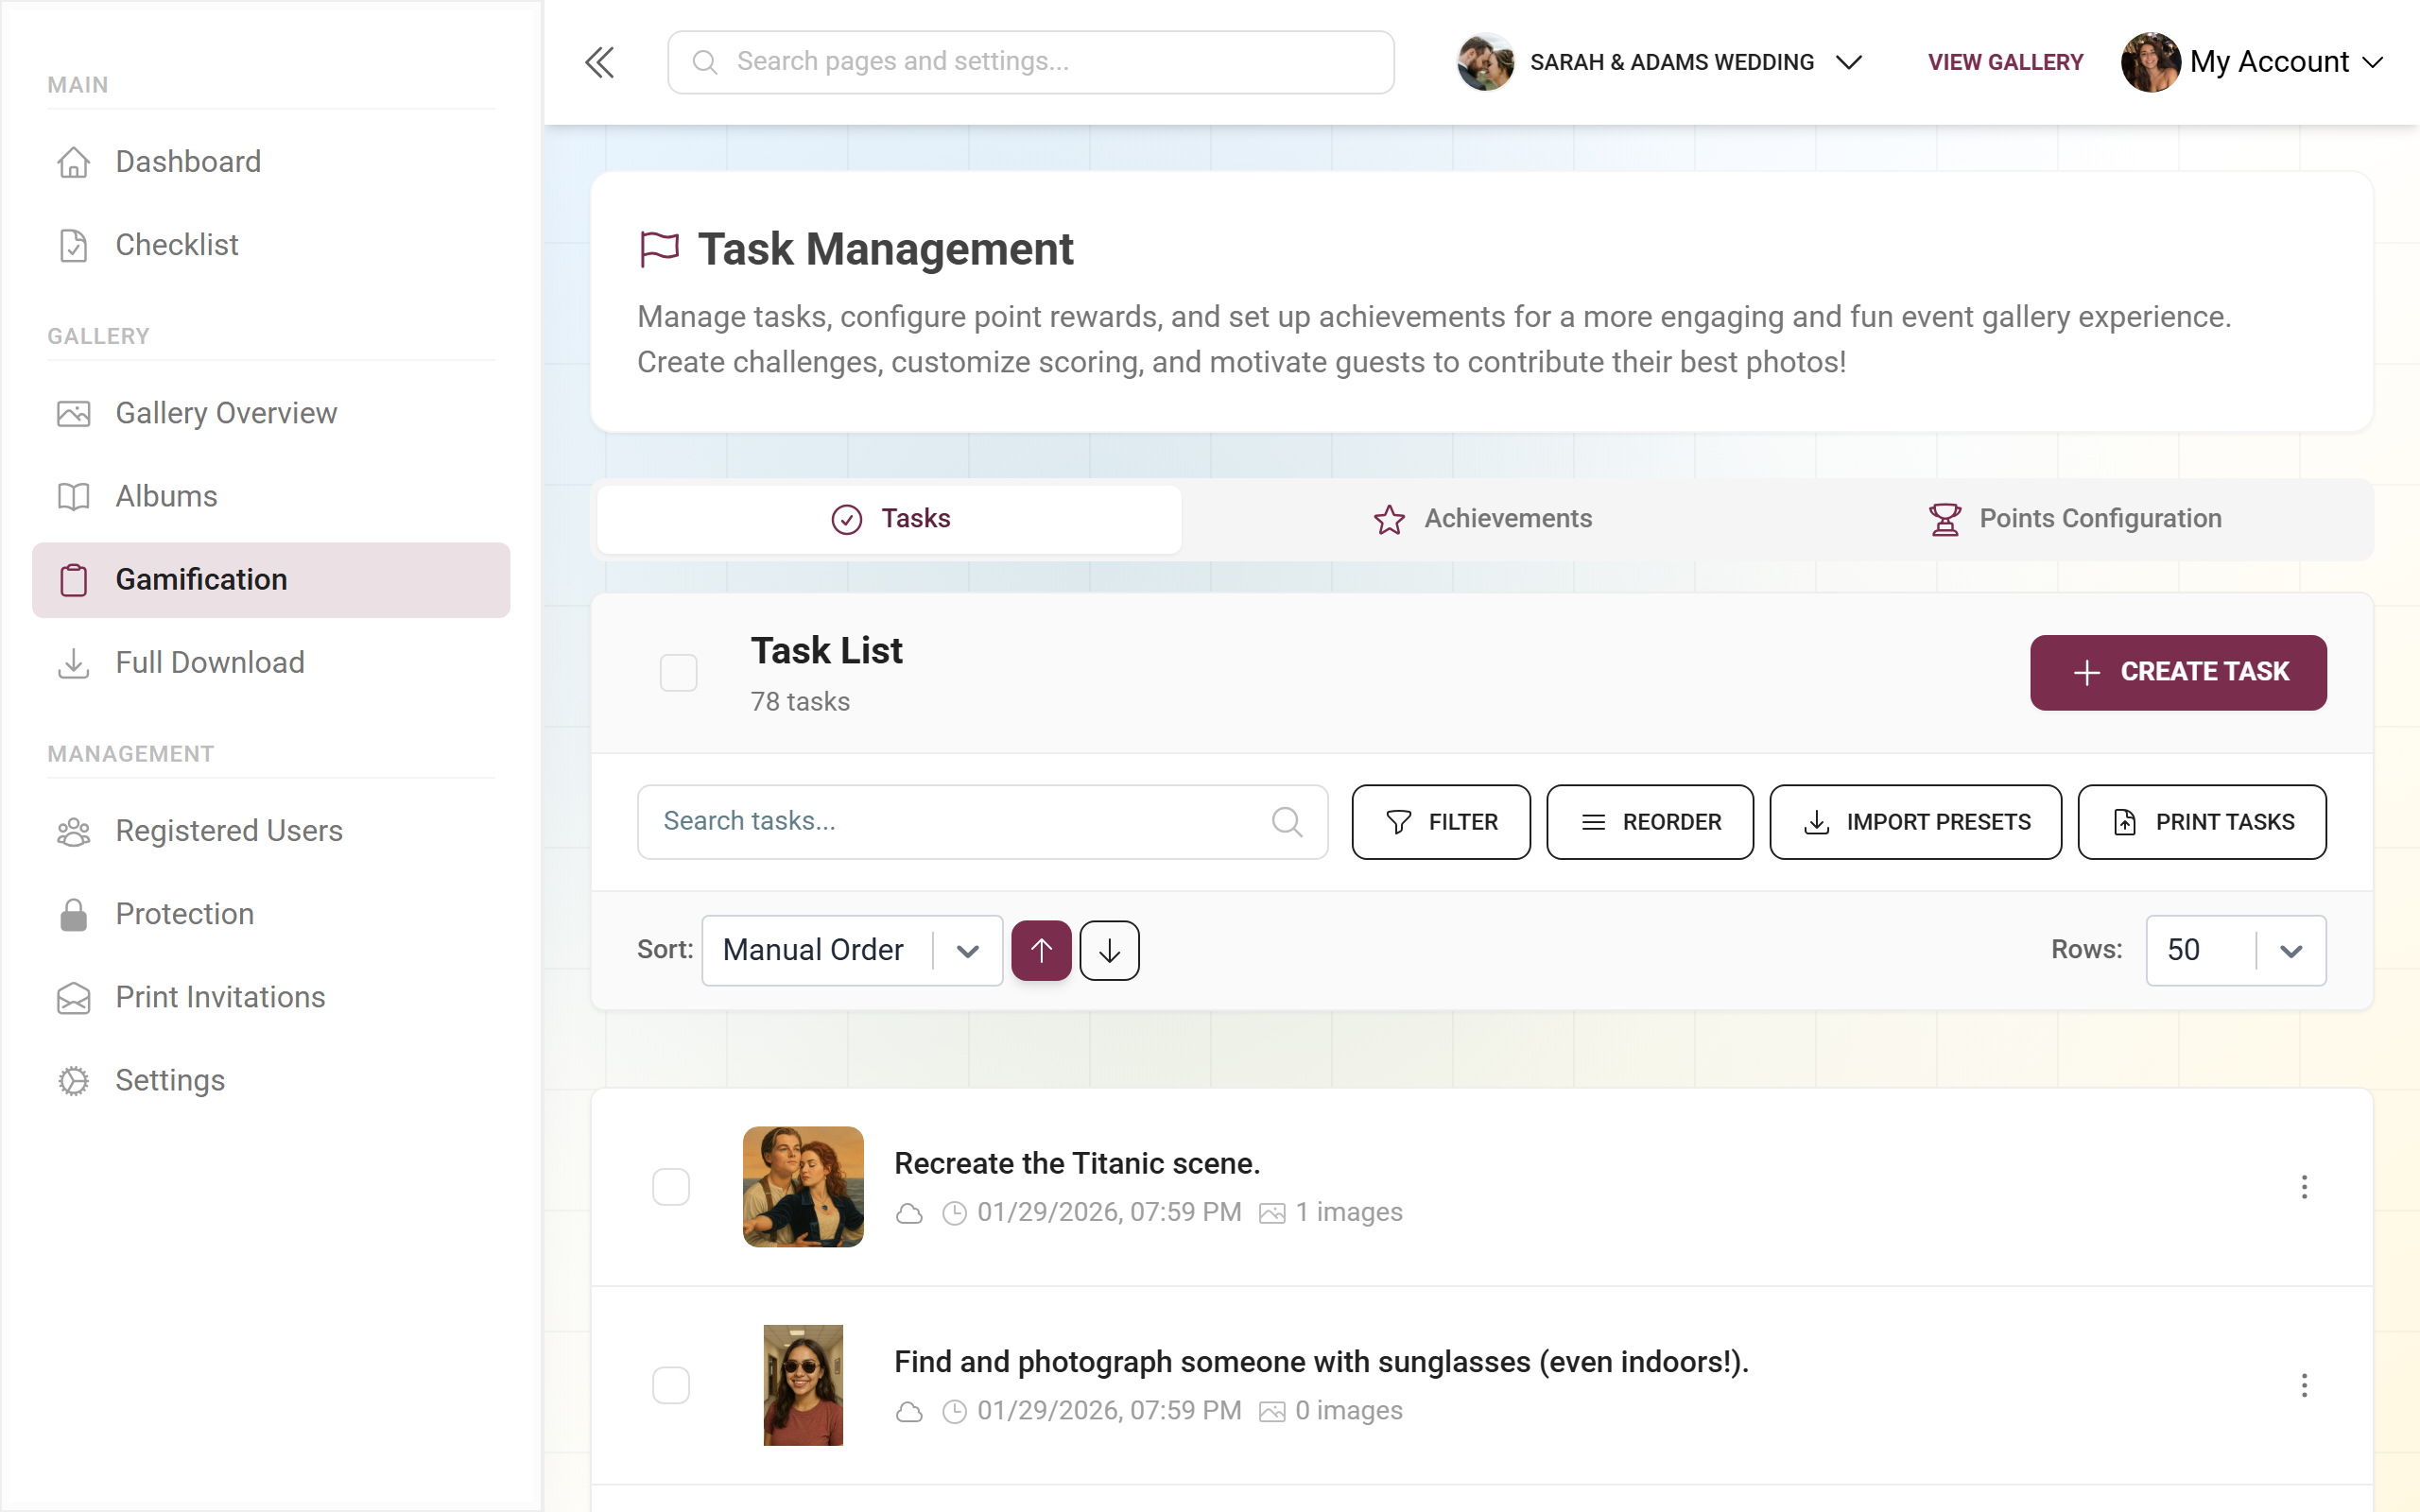Sort descending with the down arrow
Screen dimensions: 2420x1512
(x=1109, y=950)
